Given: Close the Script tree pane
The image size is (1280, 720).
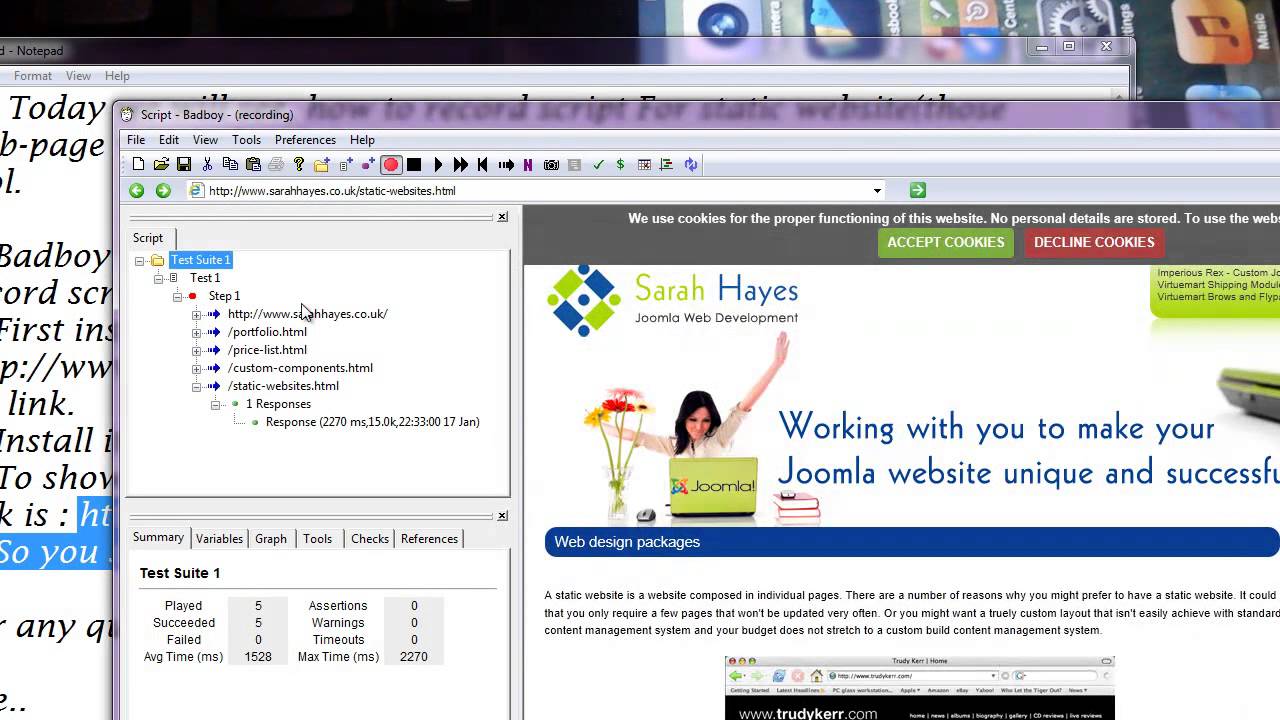Looking at the screenshot, I should pos(503,217).
